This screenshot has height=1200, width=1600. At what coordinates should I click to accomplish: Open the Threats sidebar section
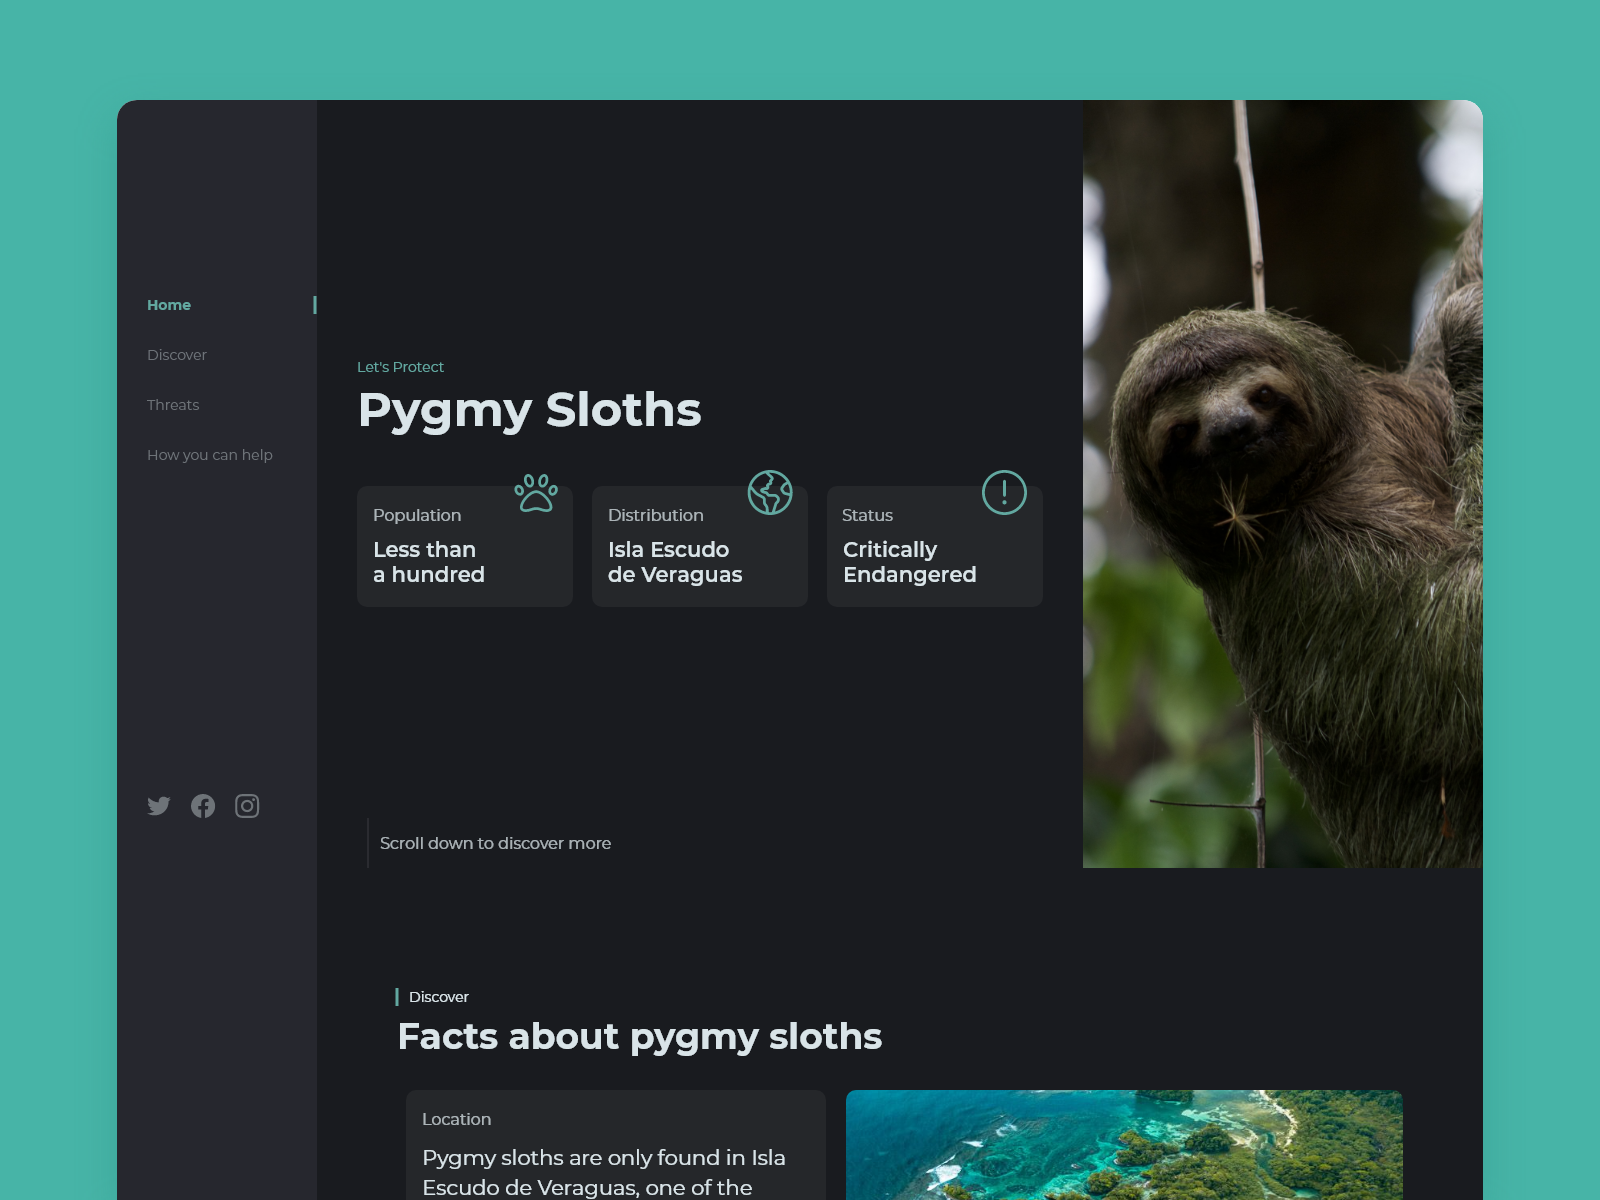tap(173, 405)
